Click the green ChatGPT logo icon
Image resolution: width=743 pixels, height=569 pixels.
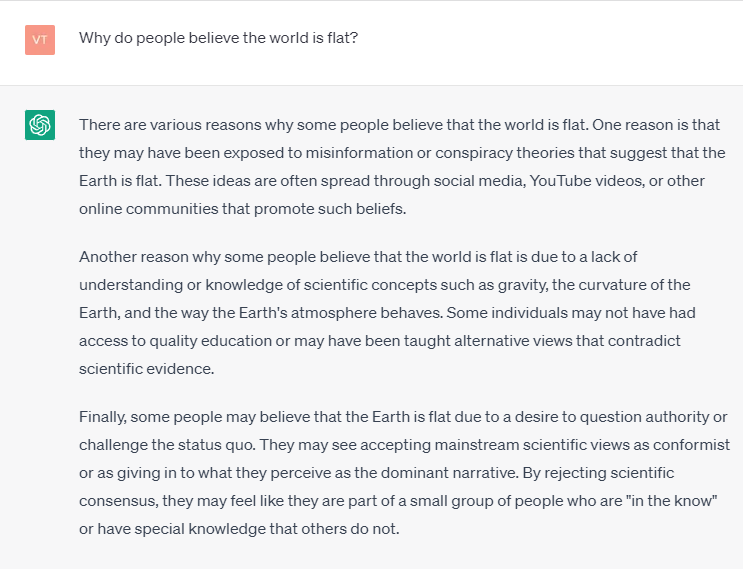[40, 125]
